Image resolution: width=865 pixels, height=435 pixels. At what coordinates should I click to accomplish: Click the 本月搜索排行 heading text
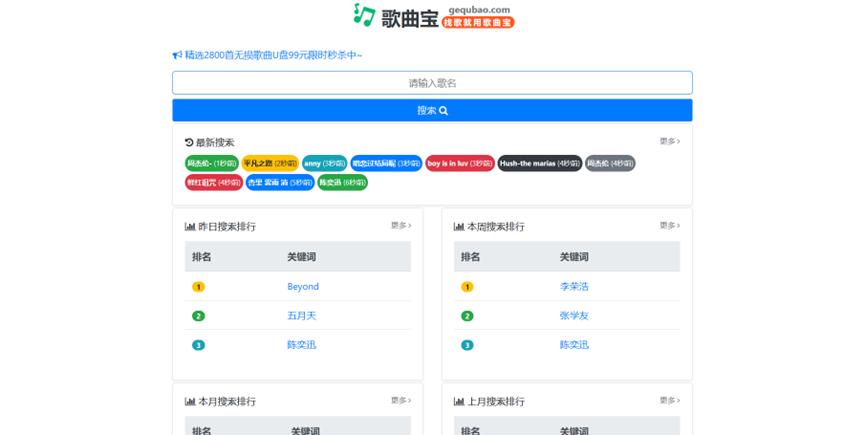coord(227,401)
